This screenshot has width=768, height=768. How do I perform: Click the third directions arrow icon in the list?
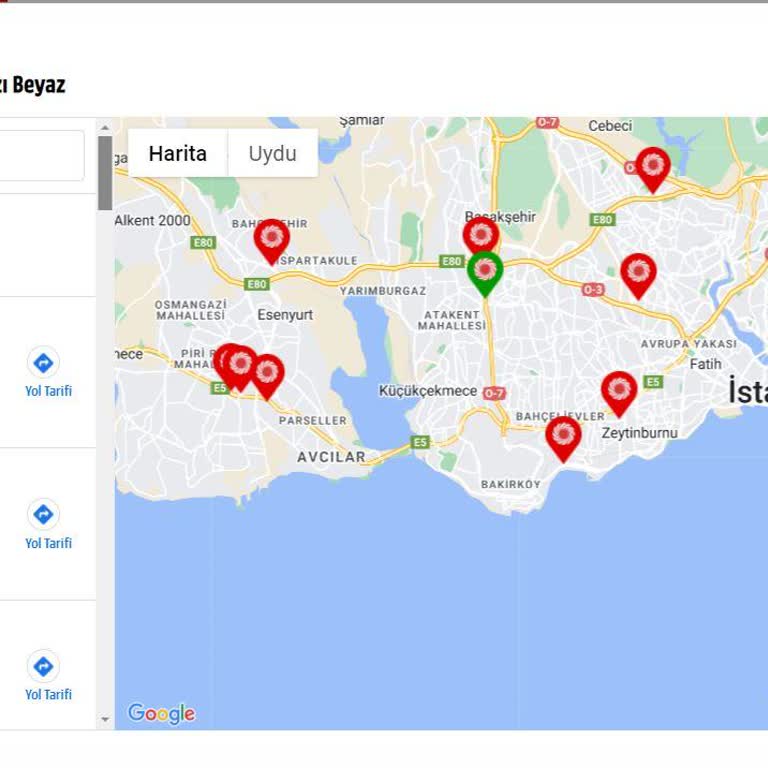click(x=43, y=666)
